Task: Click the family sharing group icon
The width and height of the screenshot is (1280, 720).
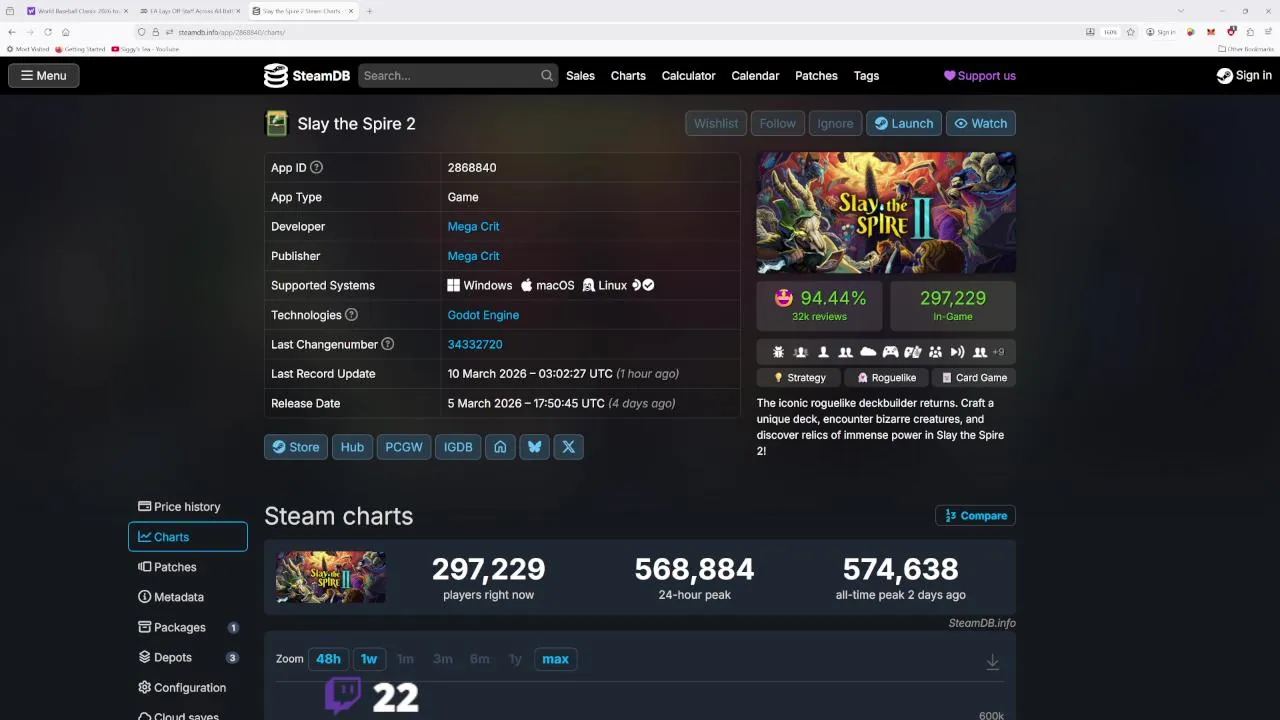Action: pos(935,352)
